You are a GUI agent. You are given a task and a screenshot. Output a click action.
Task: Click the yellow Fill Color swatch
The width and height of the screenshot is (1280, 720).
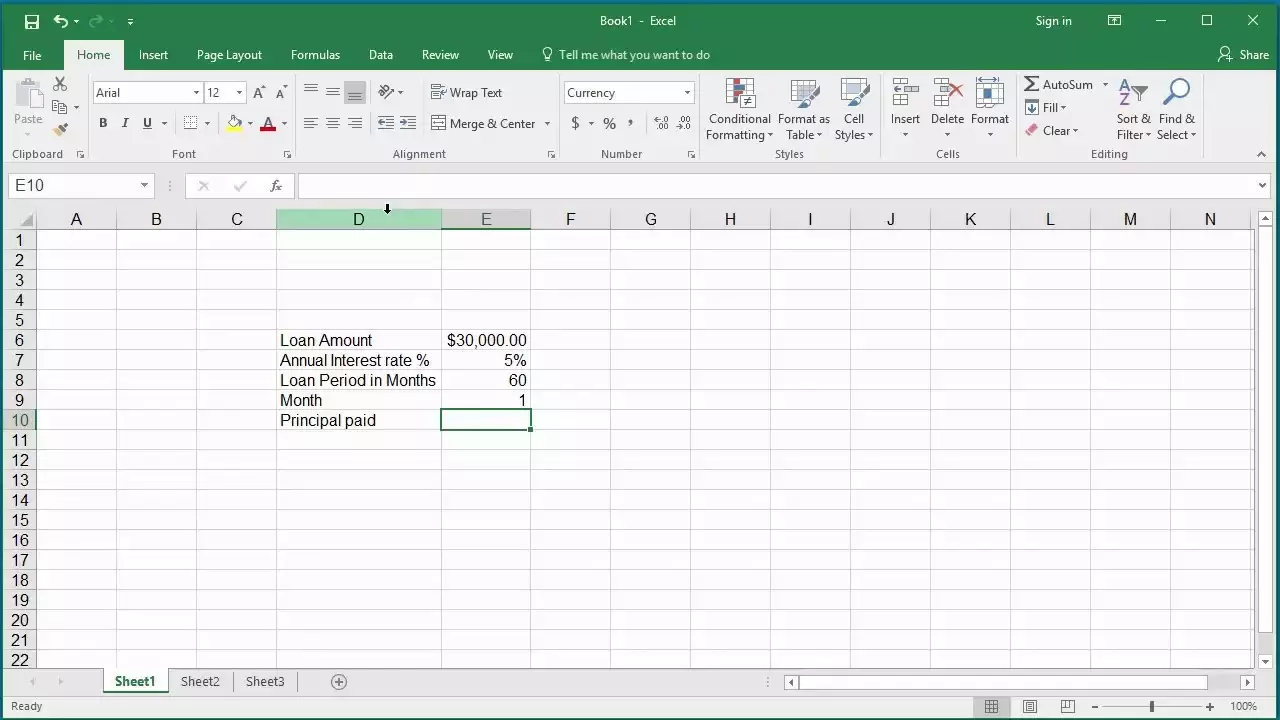[234, 124]
